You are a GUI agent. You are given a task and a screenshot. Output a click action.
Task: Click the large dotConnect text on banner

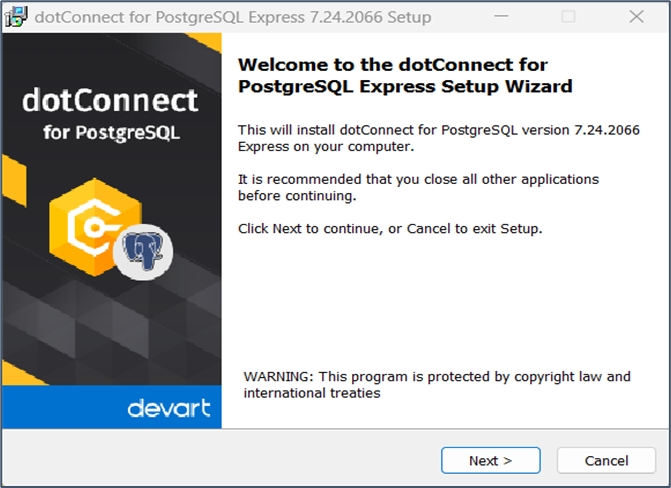[110, 101]
